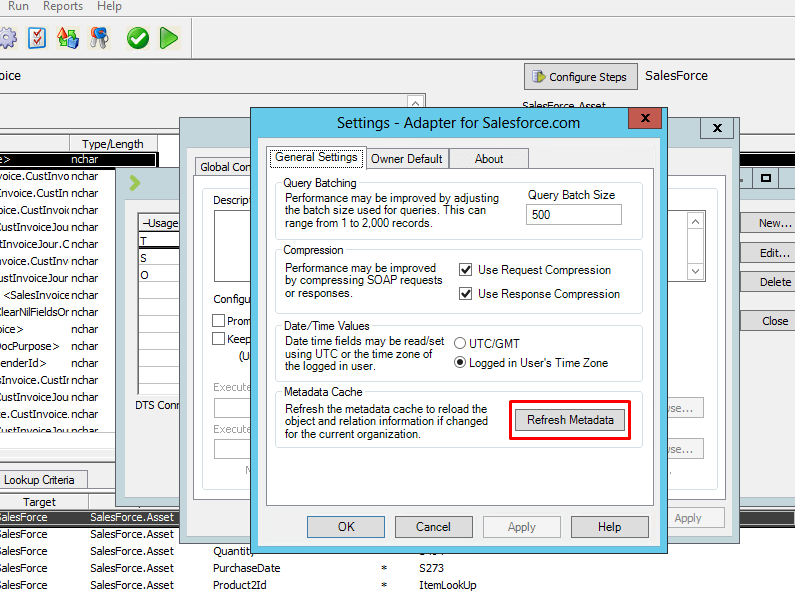
Task: Click the New... button on the right
Action: click(768, 223)
